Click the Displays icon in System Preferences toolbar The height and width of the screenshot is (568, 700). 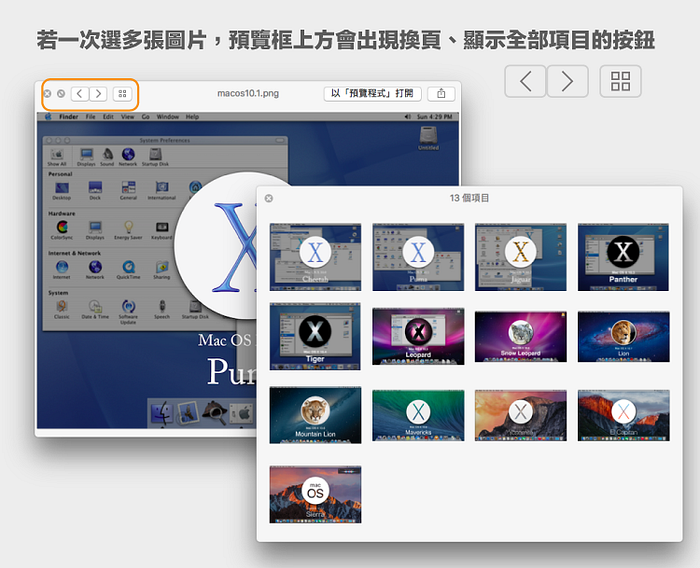pyautogui.click(x=86, y=158)
